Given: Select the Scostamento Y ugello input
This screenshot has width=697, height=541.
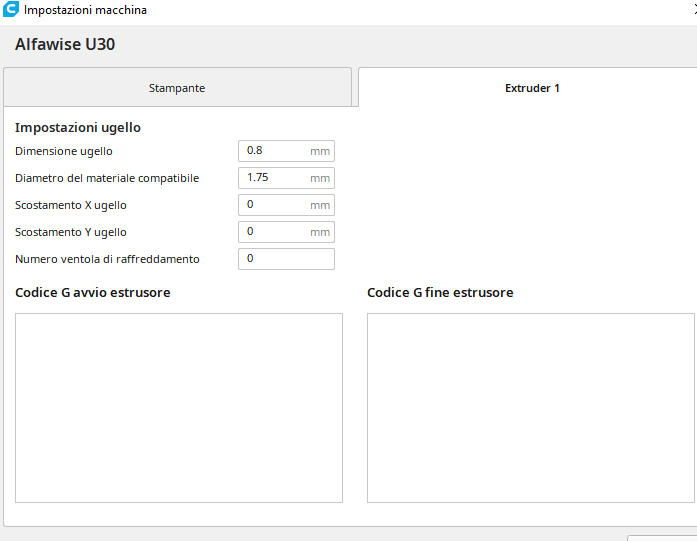Looking at the screenshot, I should [275, 232].
